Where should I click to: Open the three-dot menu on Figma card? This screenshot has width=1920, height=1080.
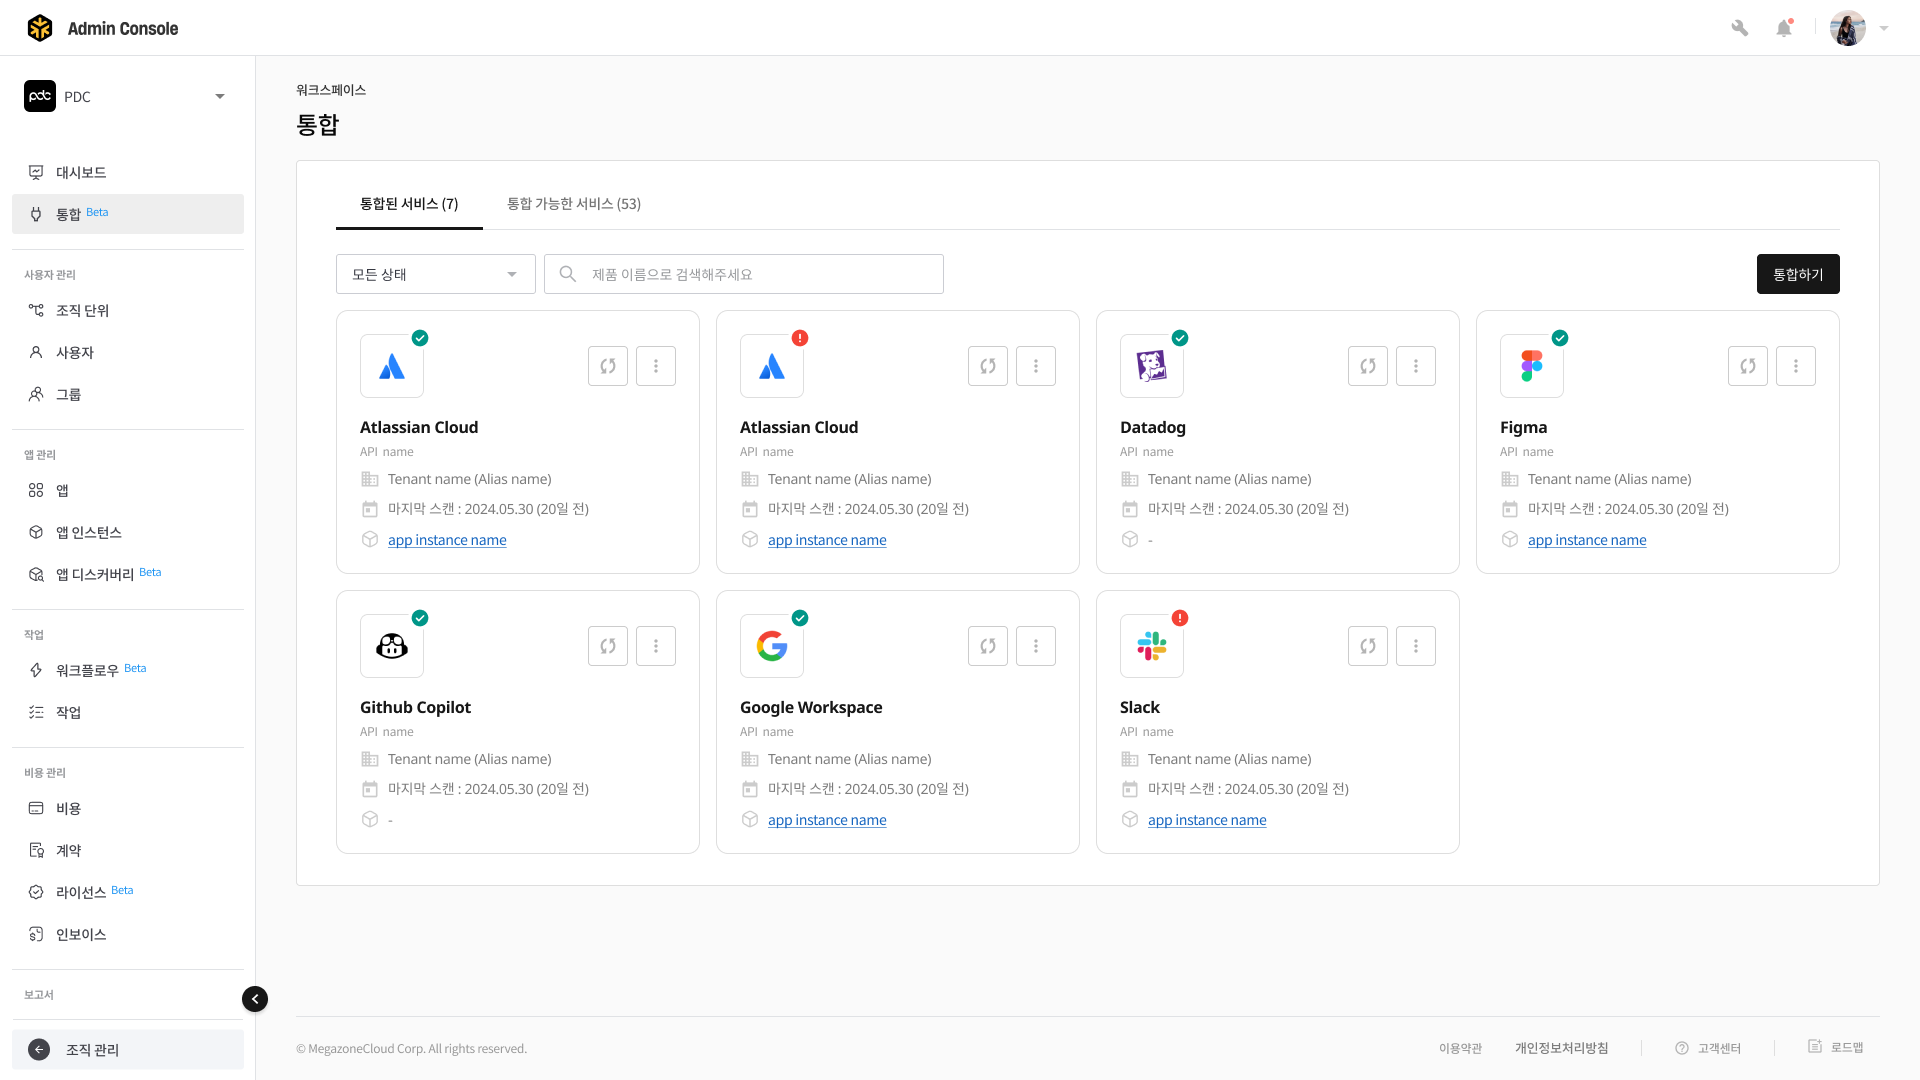tap(1796, 366)
